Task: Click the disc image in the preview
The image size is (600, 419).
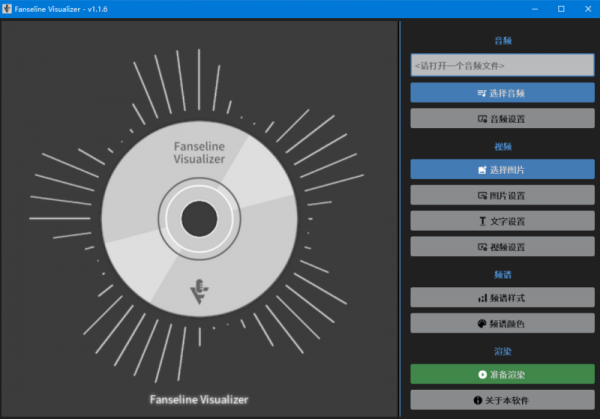Action: point(199,218)
